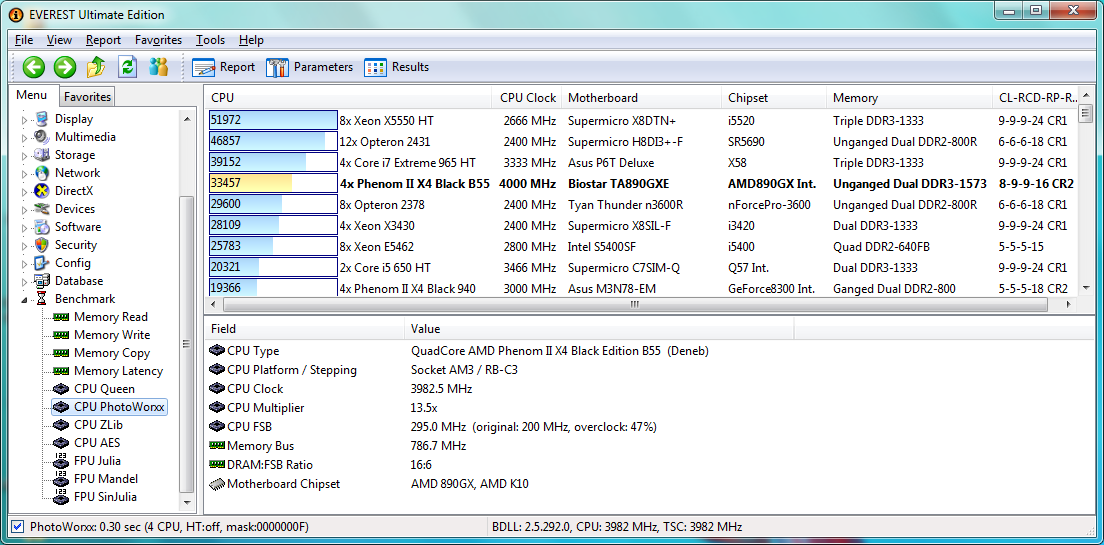This screenshot has height=545, width=1104.
Task: Open the File menu
Action: point(24,40)
